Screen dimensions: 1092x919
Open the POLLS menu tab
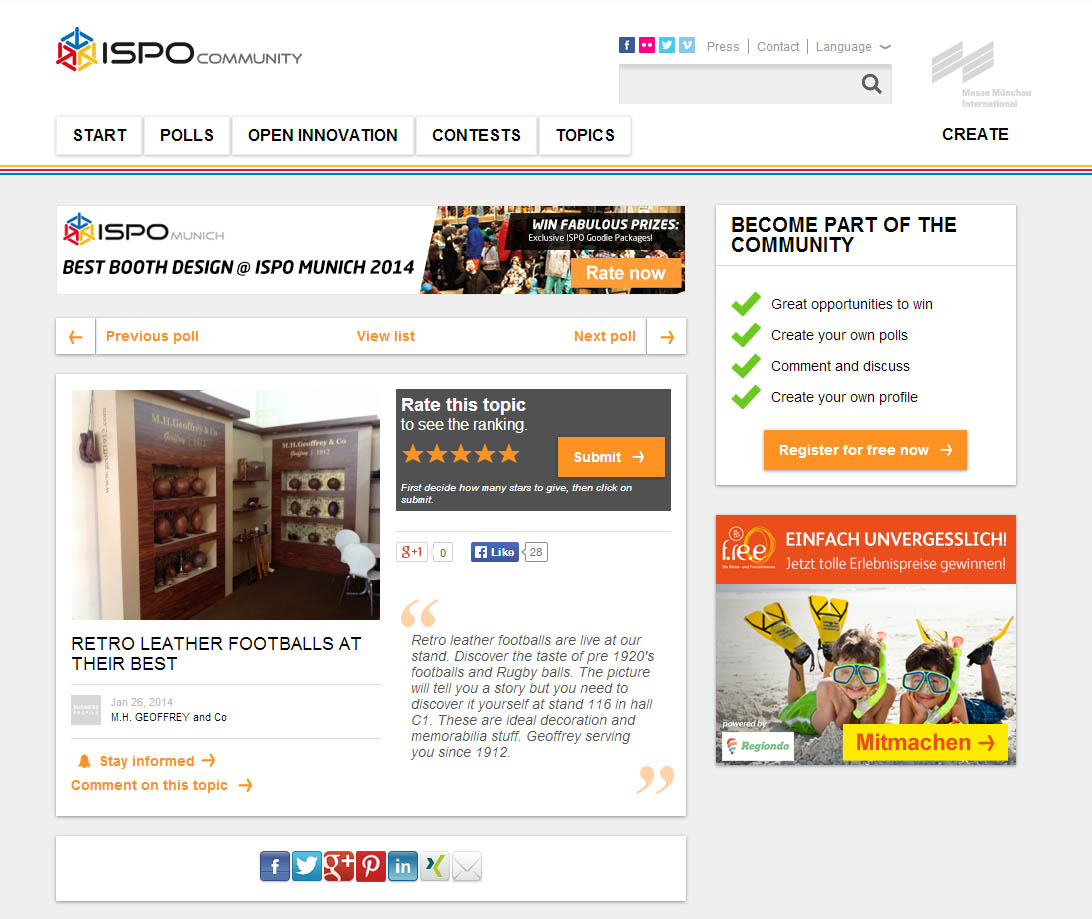[x=187, y=135]
